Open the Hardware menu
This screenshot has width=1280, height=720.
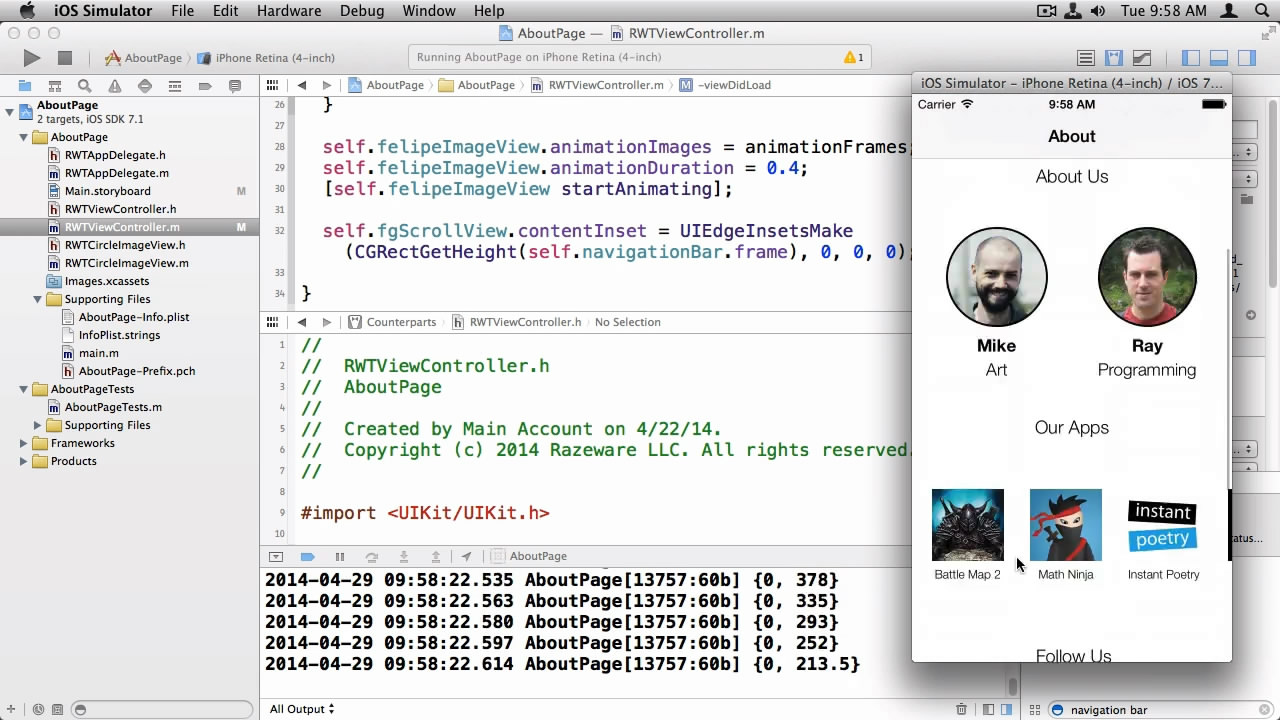(288, 11)
